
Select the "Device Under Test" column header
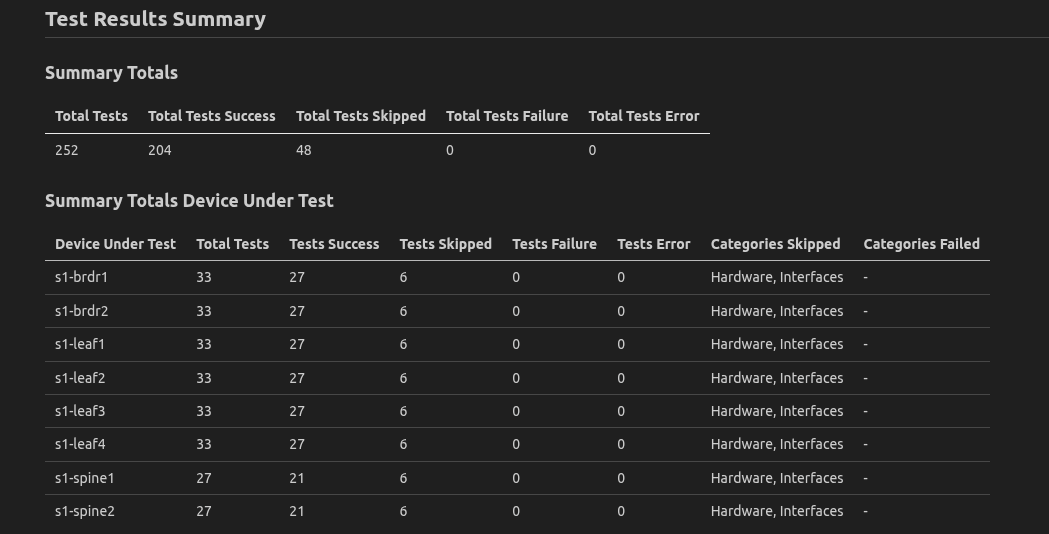(115, 244)
